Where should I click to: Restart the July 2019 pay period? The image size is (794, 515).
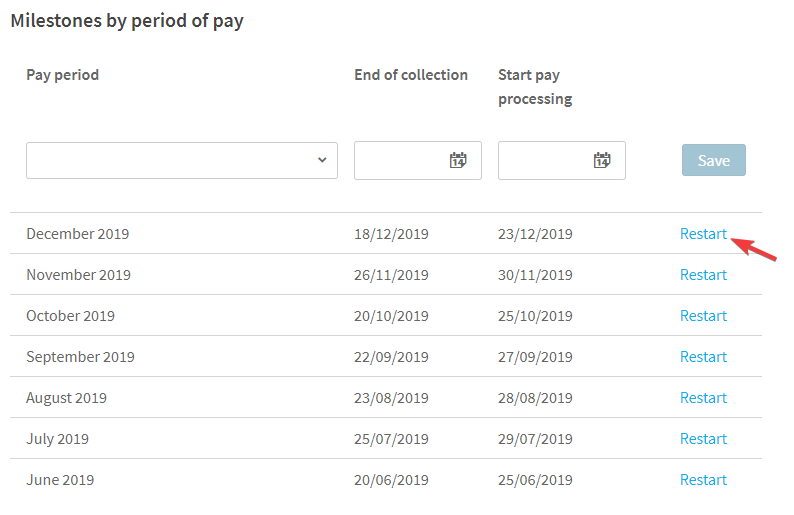pos(703,439)
